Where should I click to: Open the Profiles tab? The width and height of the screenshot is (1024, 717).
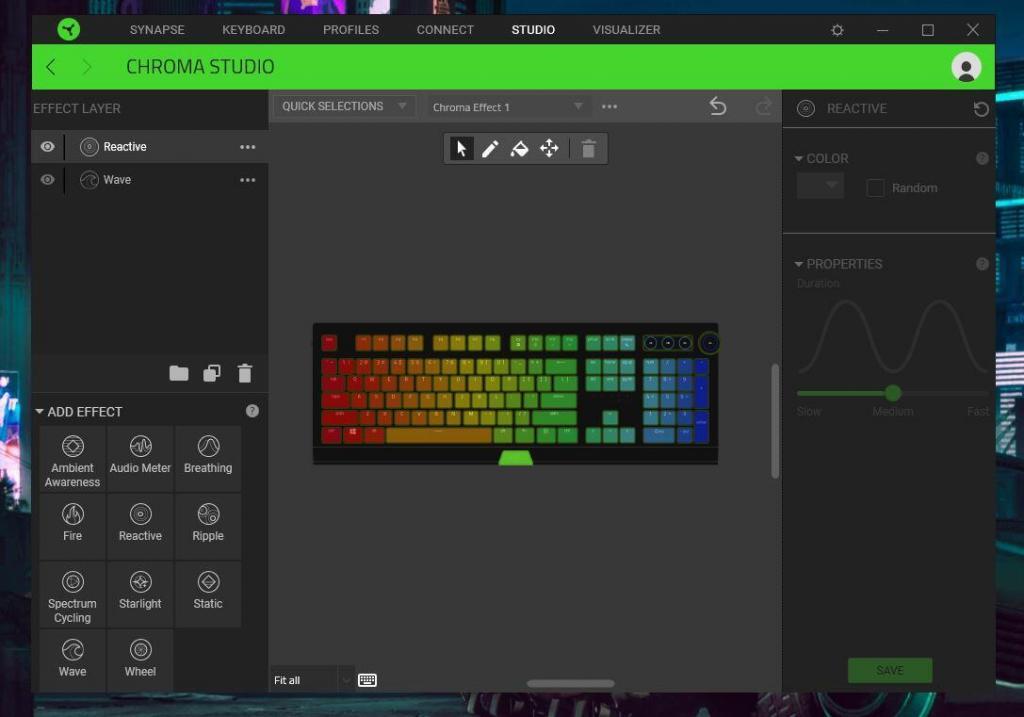tap(351, 30)
